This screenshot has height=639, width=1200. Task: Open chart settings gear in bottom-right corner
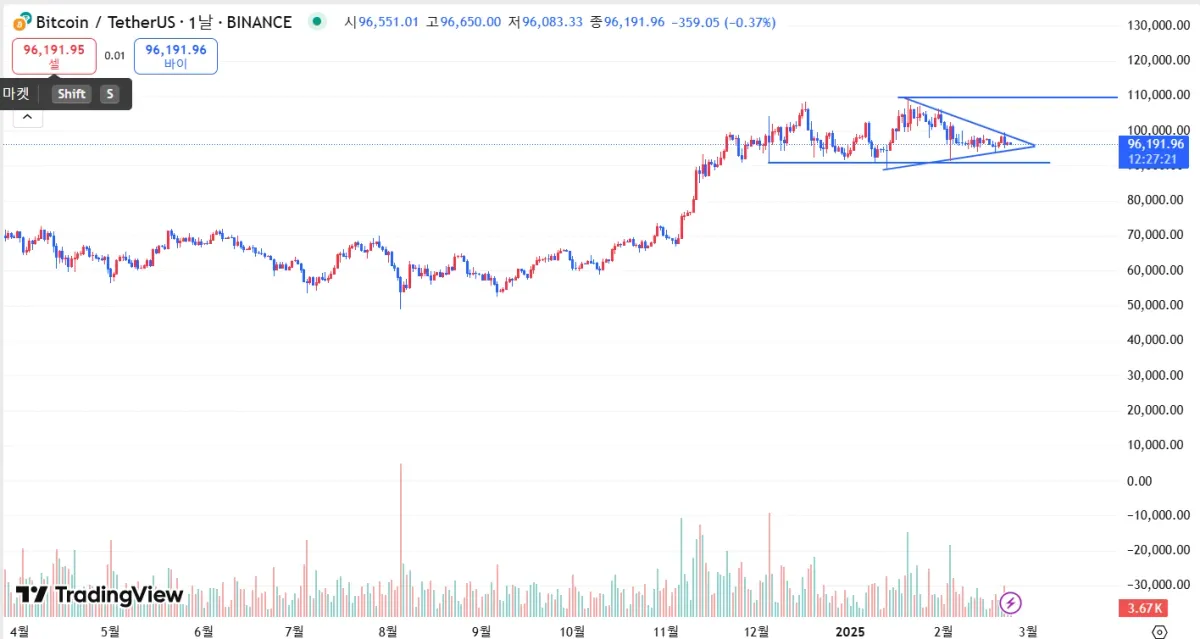1160,631
